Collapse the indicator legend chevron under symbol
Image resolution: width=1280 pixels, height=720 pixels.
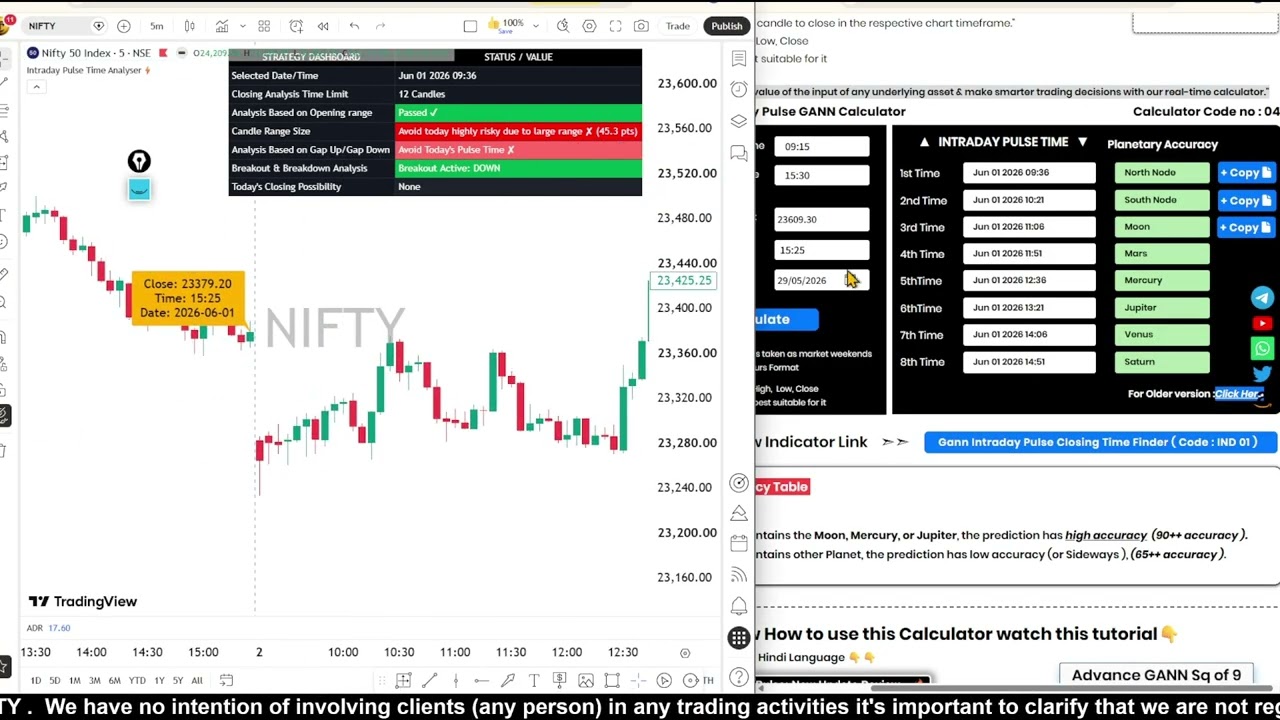pos(36,87)
